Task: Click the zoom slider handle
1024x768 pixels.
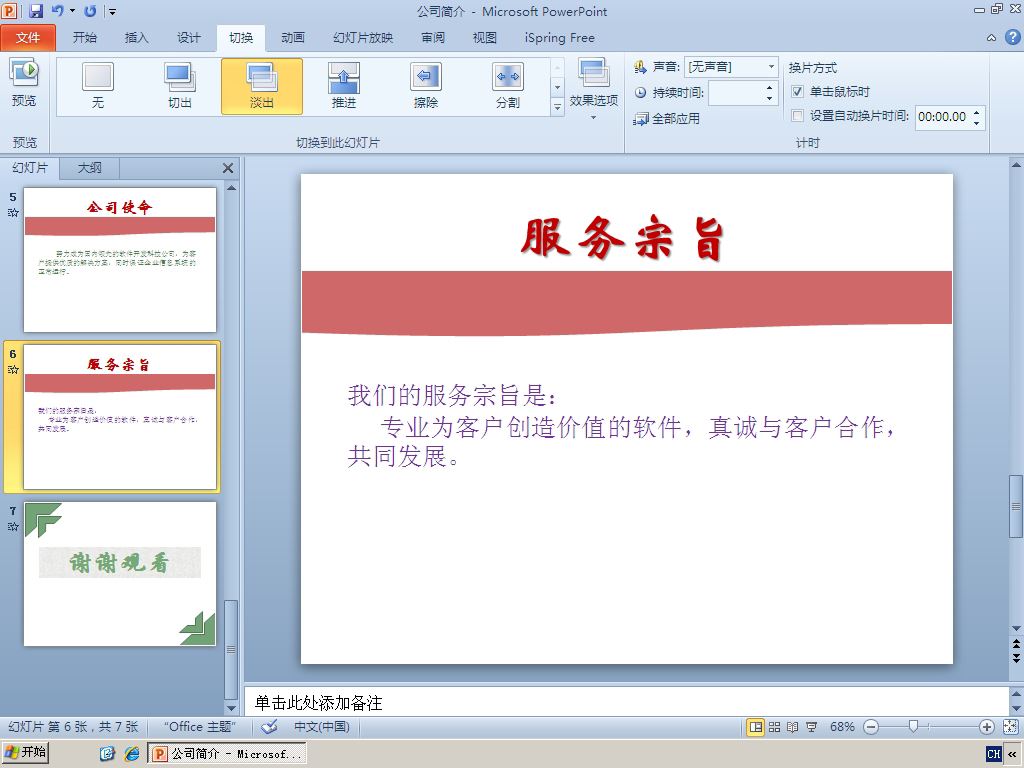Action: [914, 726]
